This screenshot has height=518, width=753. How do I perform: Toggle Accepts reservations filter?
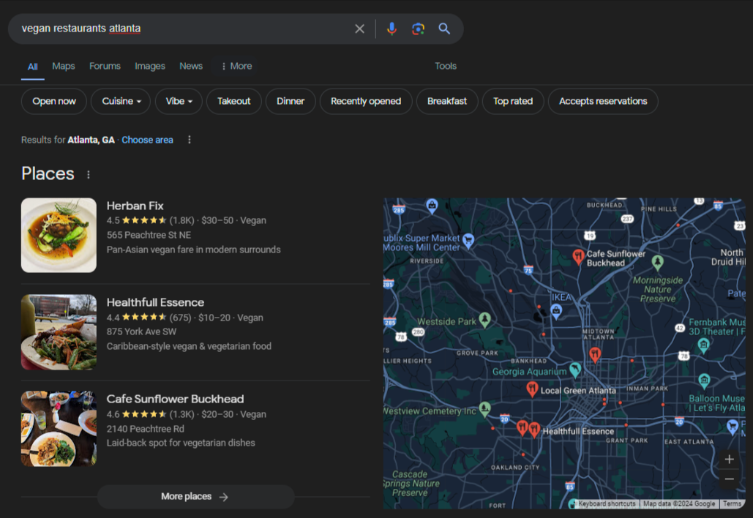coord(603,101)
